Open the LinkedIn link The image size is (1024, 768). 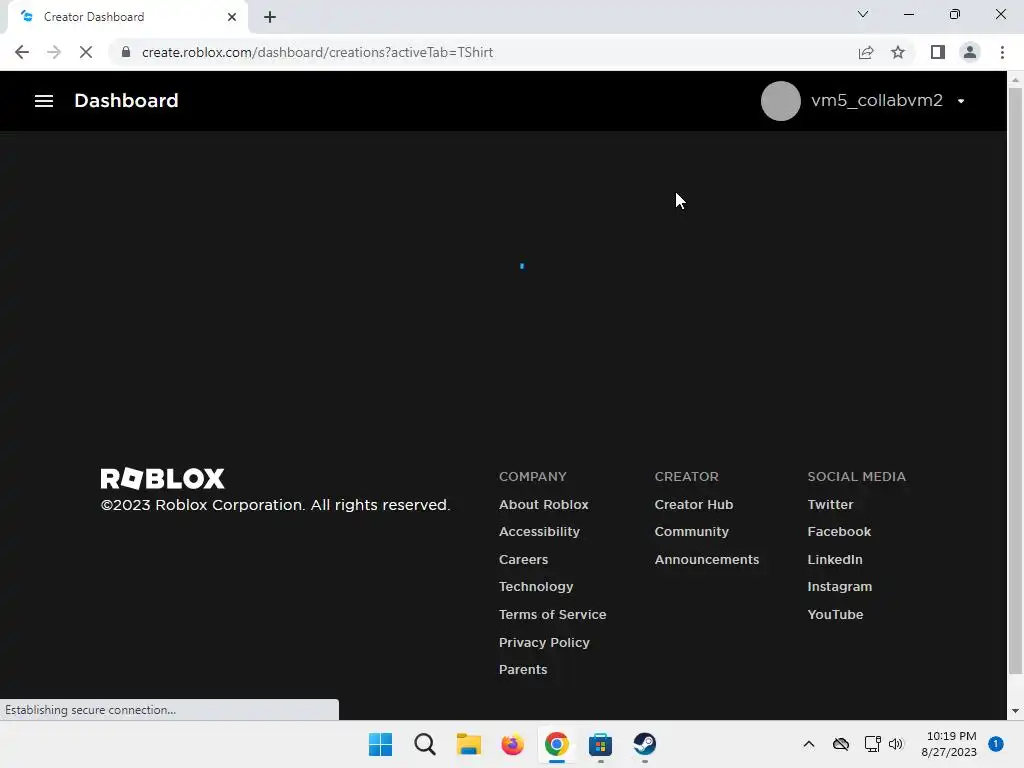point(835,560)
